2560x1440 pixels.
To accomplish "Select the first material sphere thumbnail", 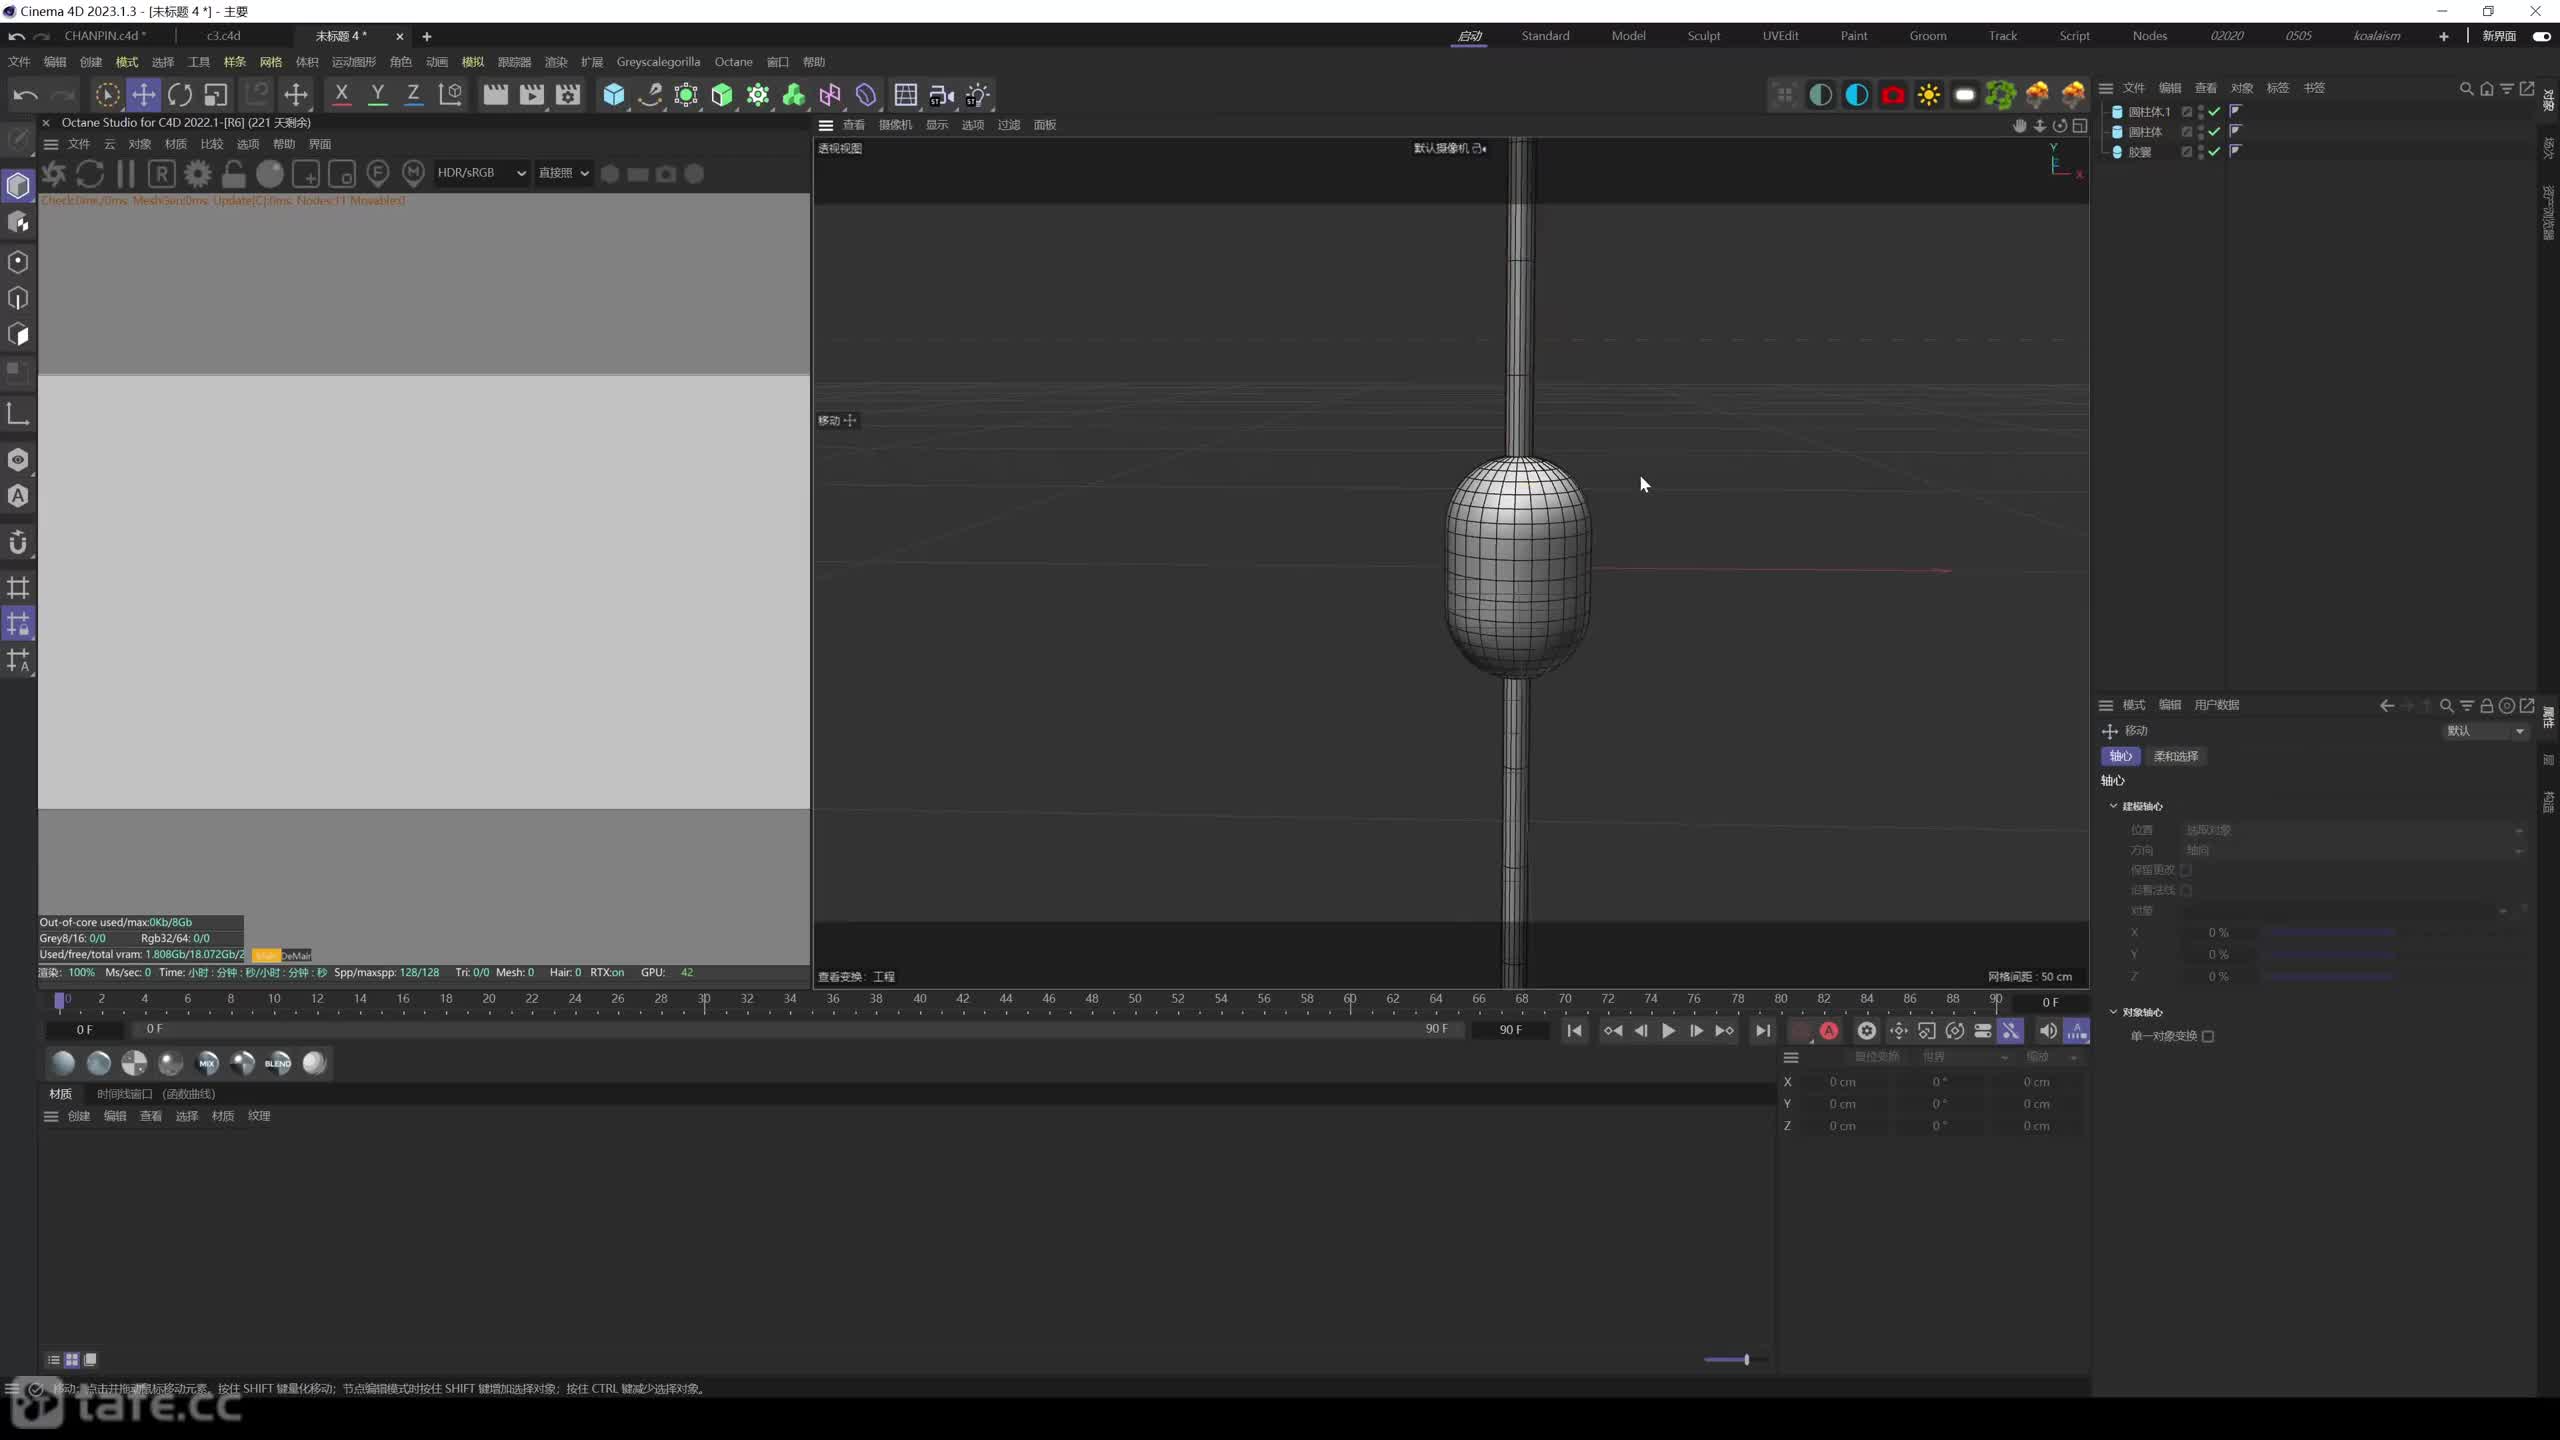I will pos(62,1063).
